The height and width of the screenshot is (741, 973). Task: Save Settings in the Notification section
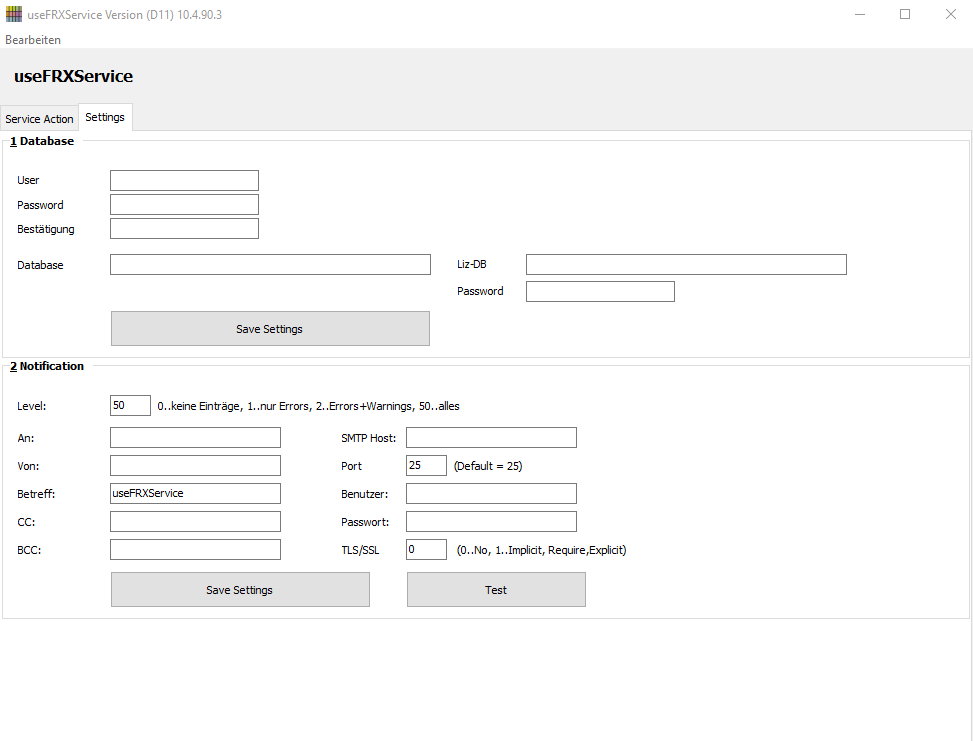[240, 590]
